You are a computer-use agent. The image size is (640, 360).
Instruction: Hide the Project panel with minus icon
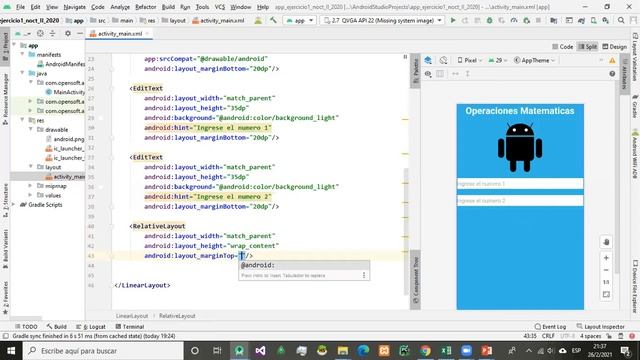(80, 33)
